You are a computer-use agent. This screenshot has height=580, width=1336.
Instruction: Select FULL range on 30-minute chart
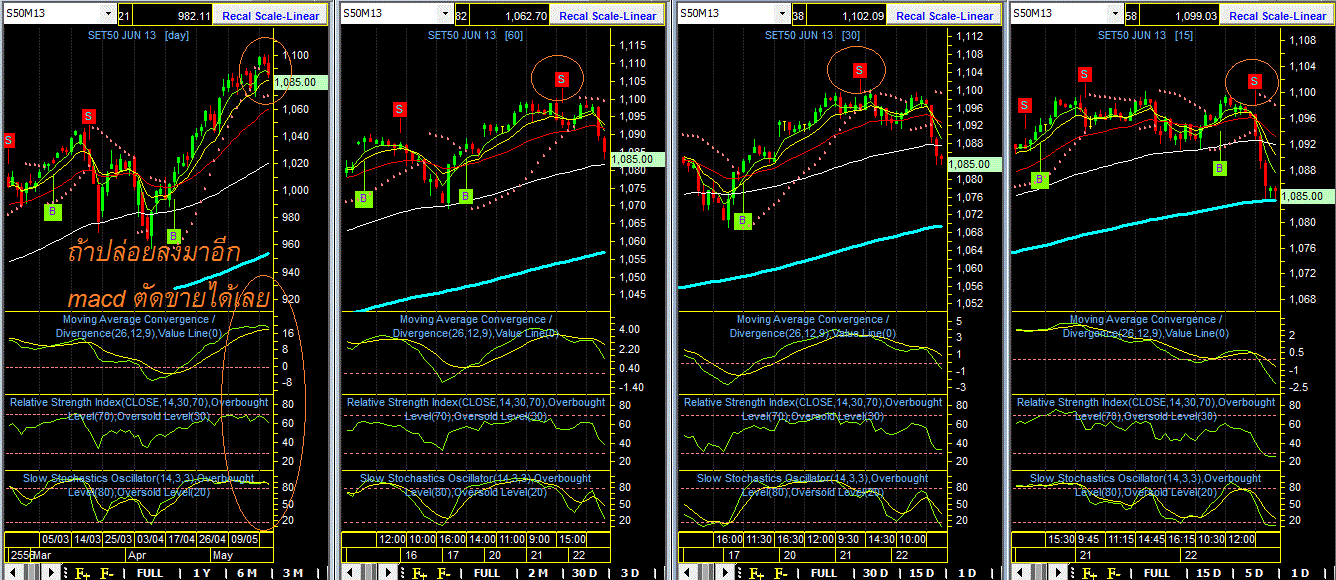pos(824,573)
